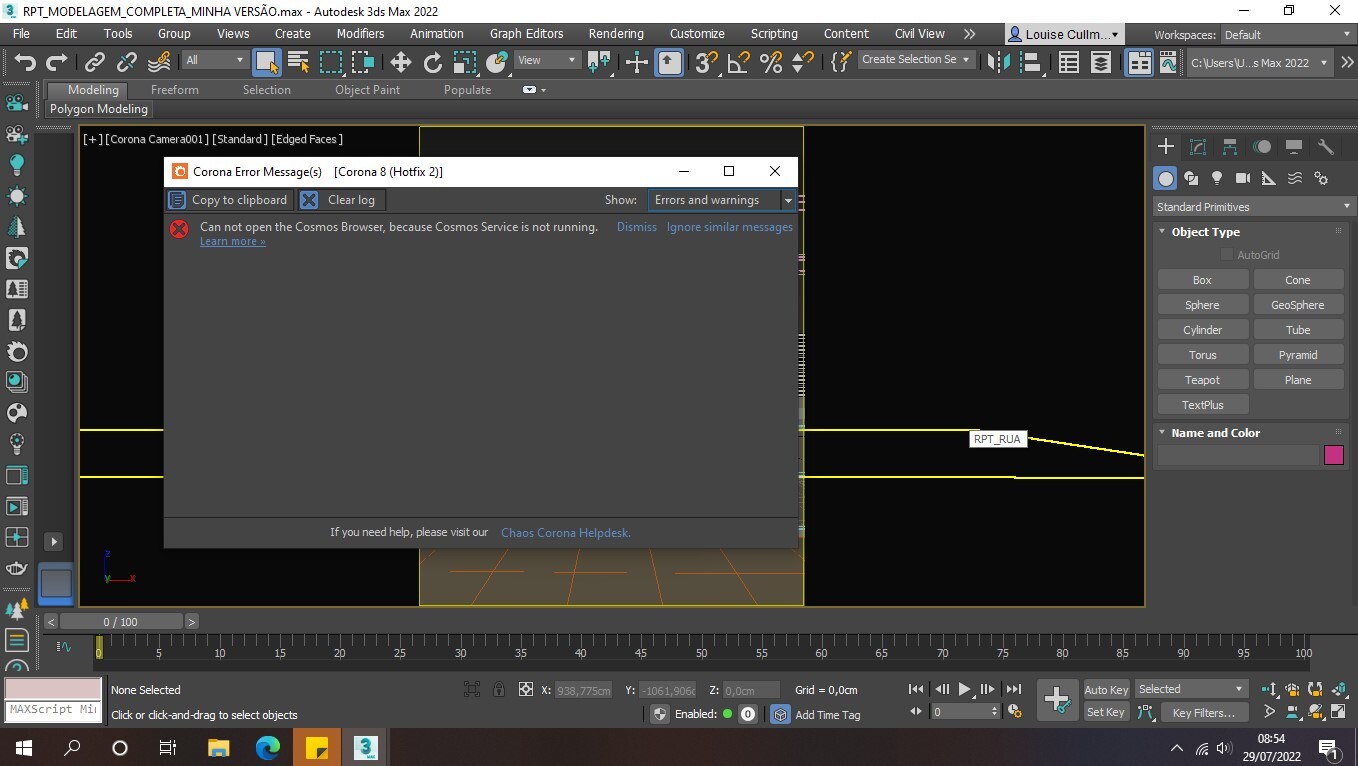The image size is (1358, 766).
Task: Click the Redo arrow icon
Action: [x=57, y=62]
